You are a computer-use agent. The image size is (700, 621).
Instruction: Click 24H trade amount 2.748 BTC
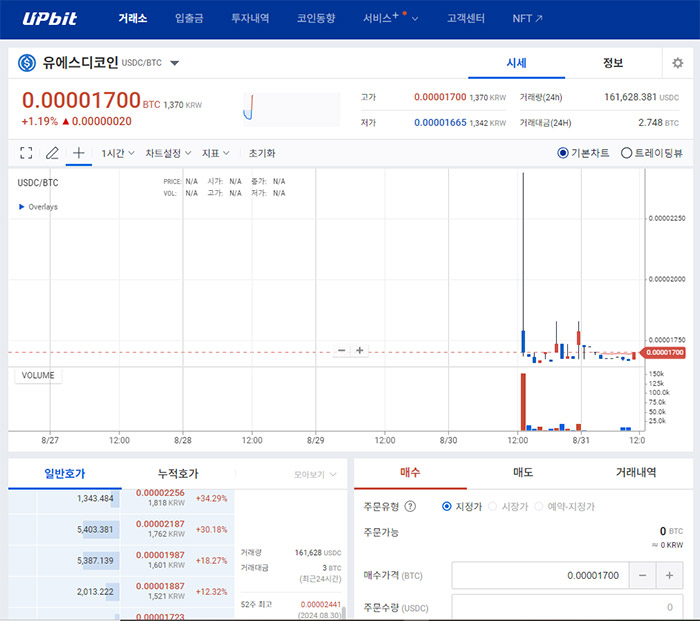658,123
